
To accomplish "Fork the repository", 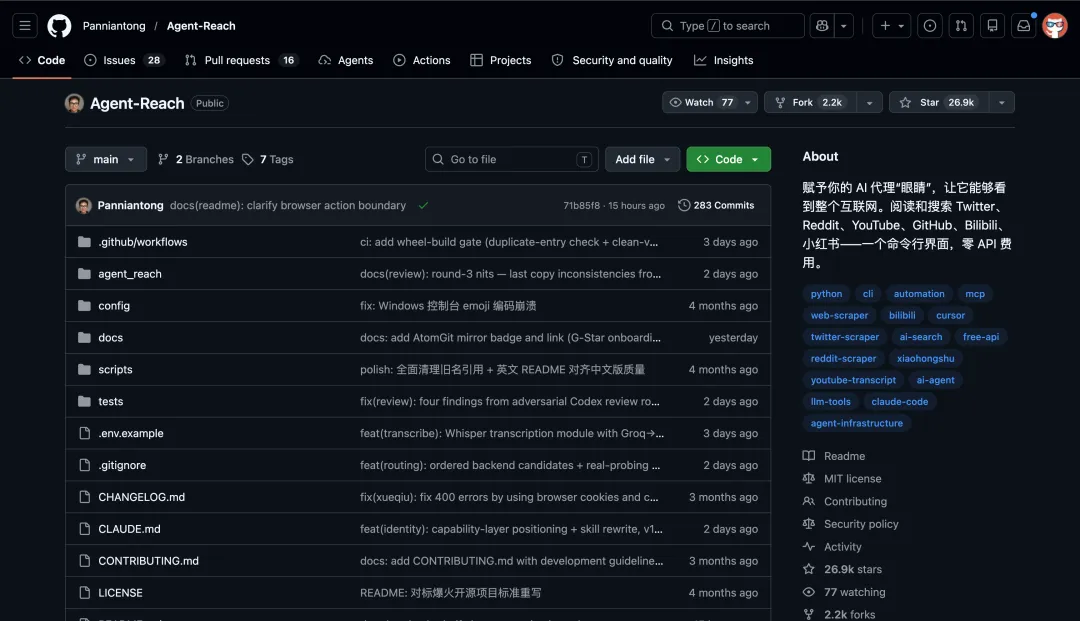I will point(811,103).
